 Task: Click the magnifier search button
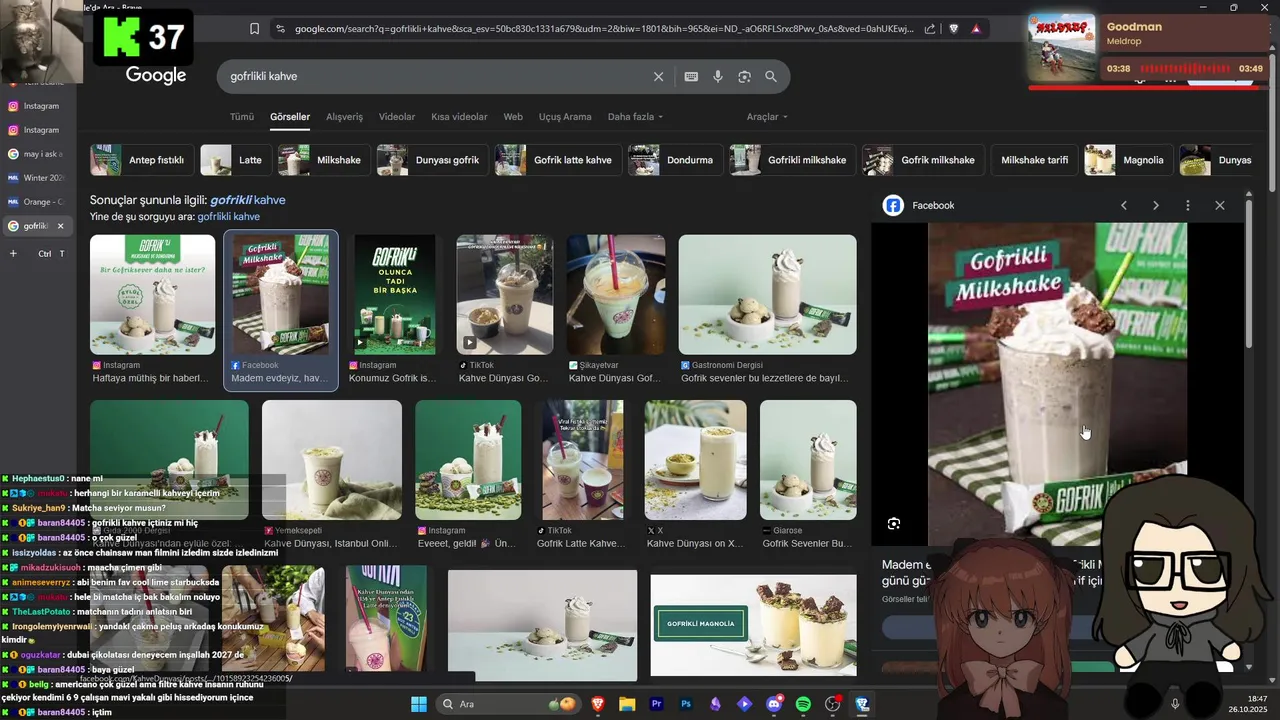(771, 76)
